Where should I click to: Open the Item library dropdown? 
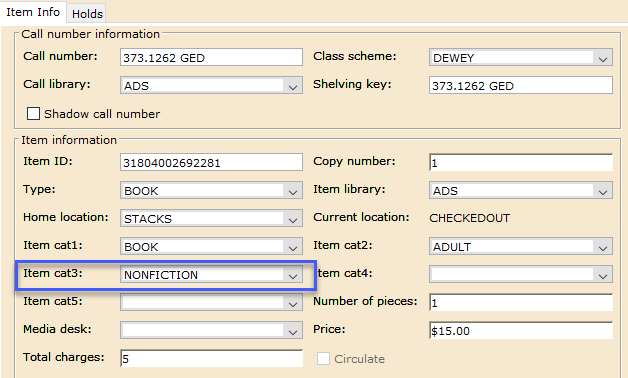pos(521,191)
